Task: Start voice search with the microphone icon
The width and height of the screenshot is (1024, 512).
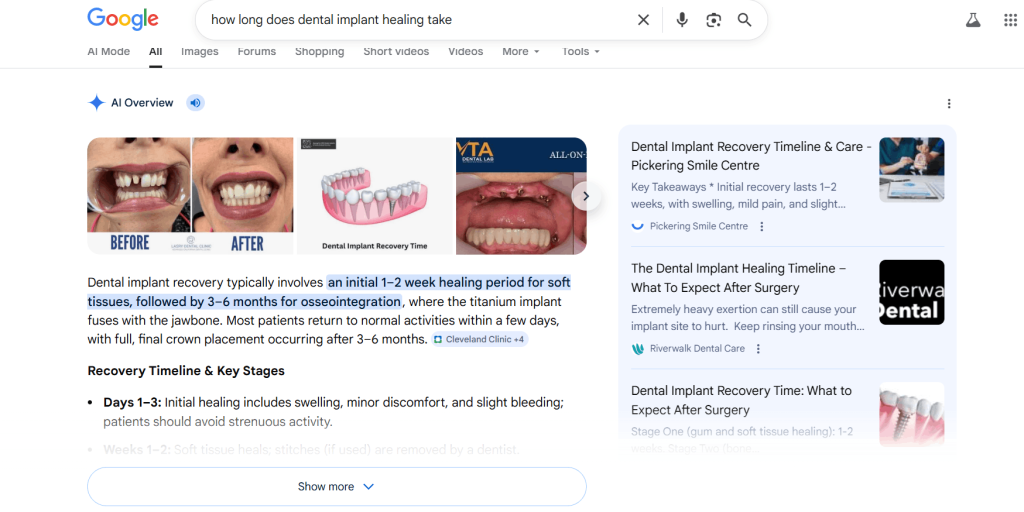Action: pos(682,20)
